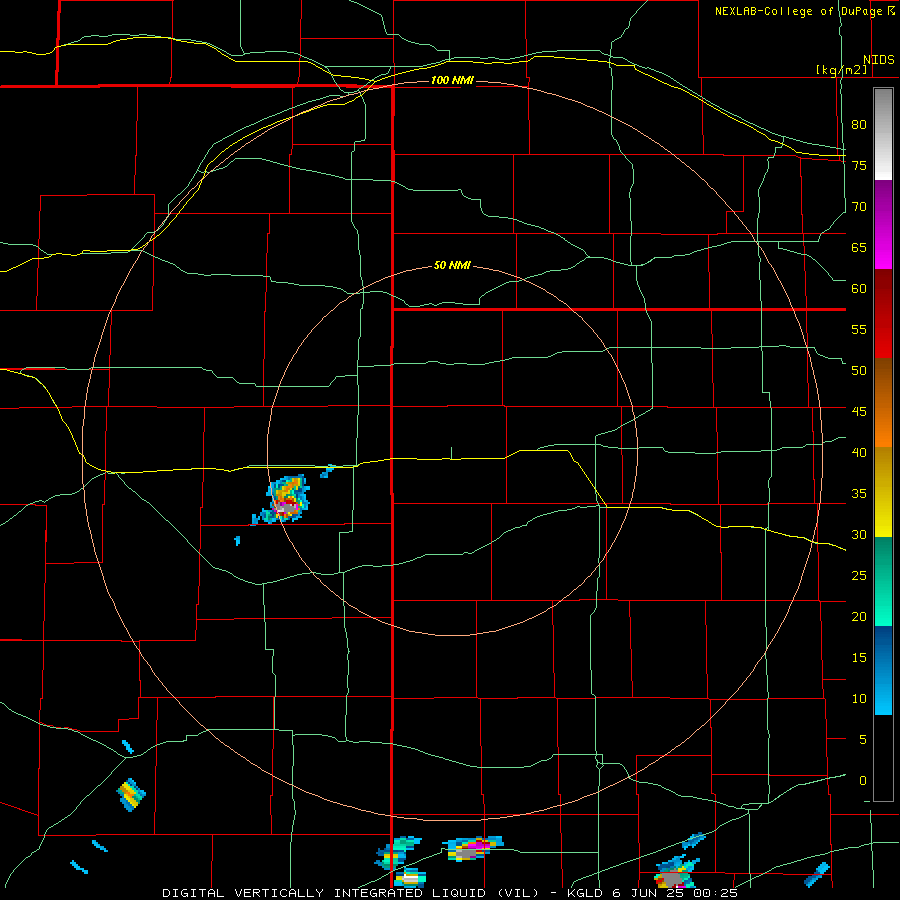Viewport: 900px width, 900px height.
Task: Click the 20 value on the scale
Action: tap(859, 616)
